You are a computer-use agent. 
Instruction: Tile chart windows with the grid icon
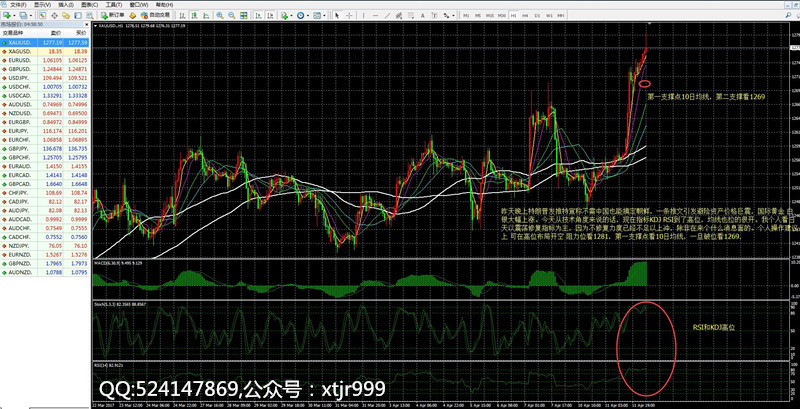point(243,15)
